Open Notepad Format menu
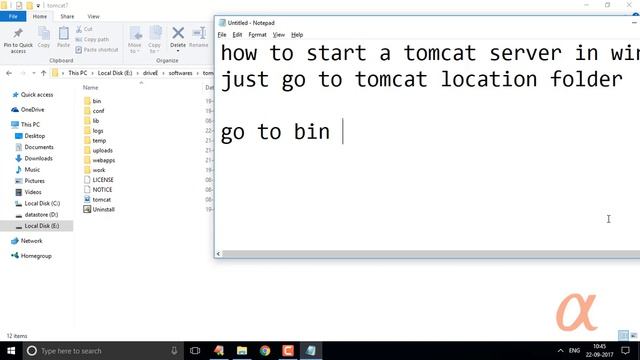 coord(258,35)
